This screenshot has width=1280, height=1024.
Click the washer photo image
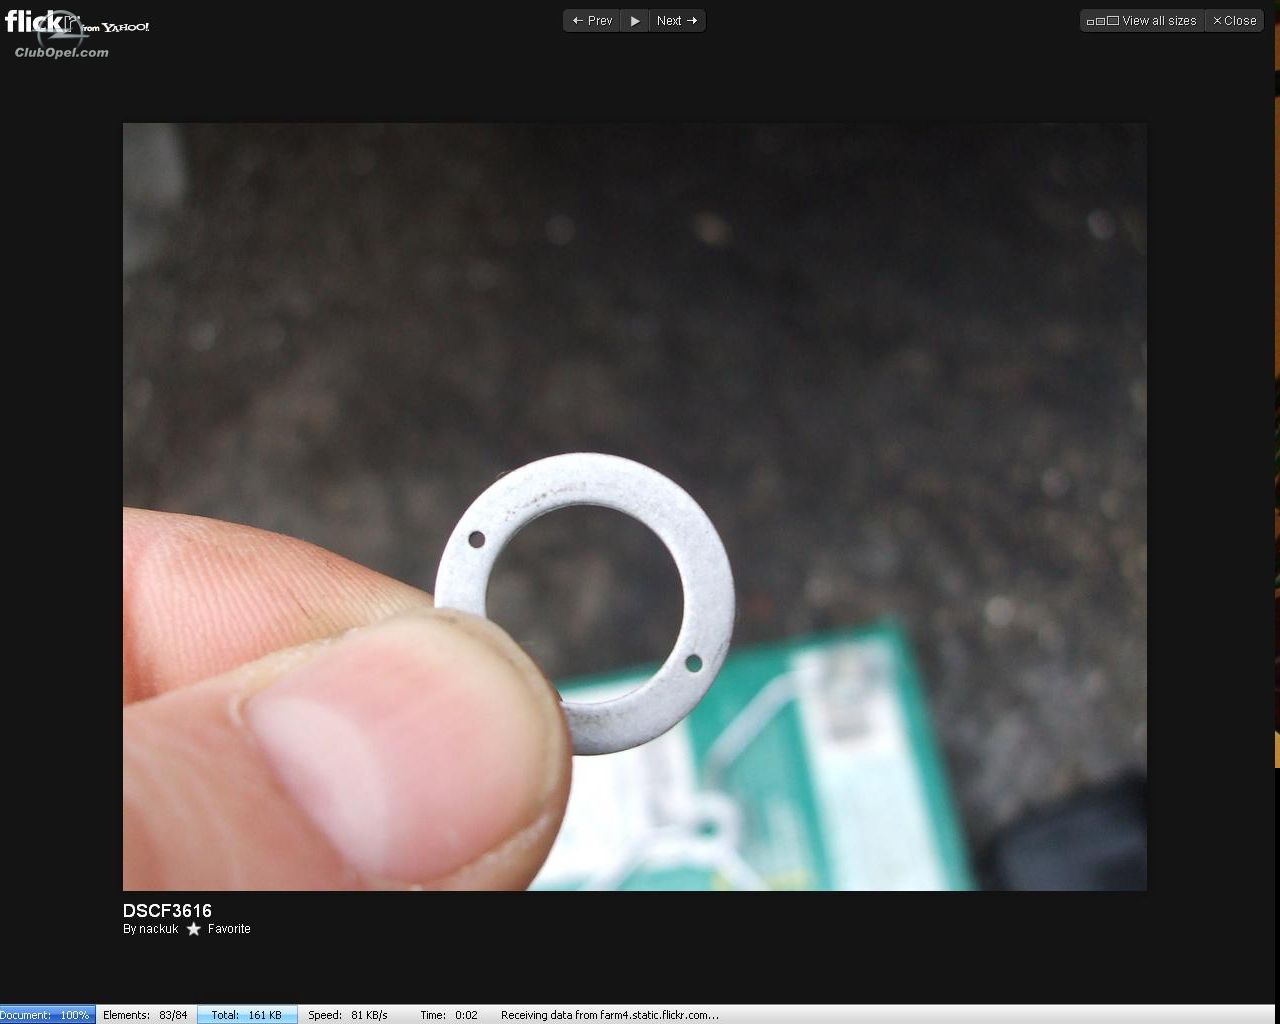pyautogui.click(x=634, y=507)
